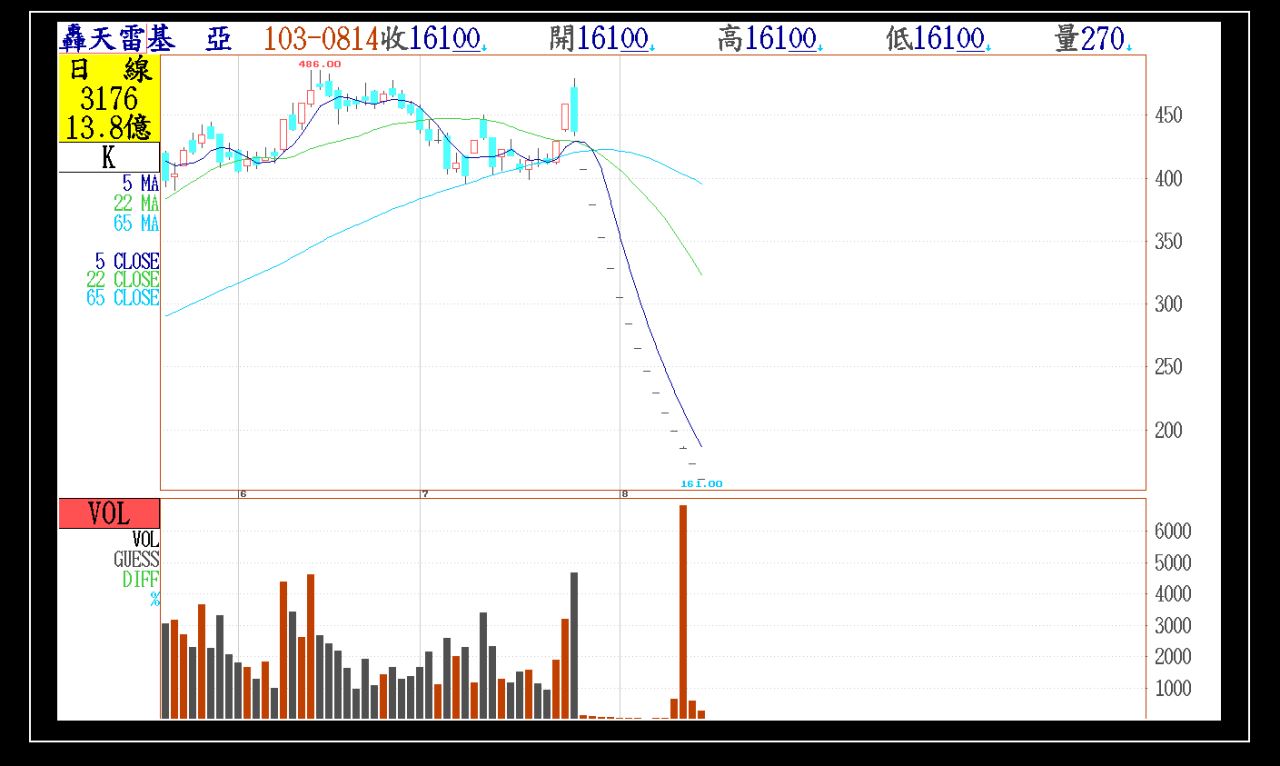Image resolution: width=1280 pixels, height=766 pixels.
Task: Click the month 7 marker on time axis
Action: tap(425, 494)
